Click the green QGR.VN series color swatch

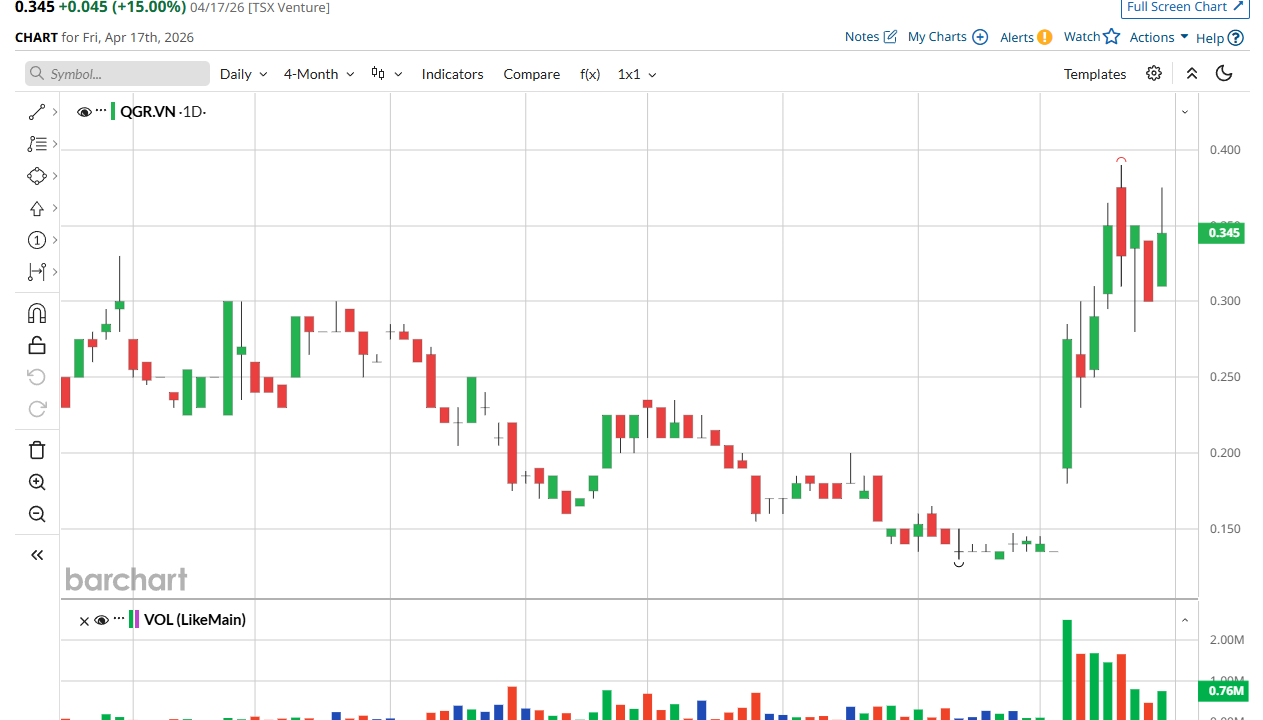click(x=113, y=112)
